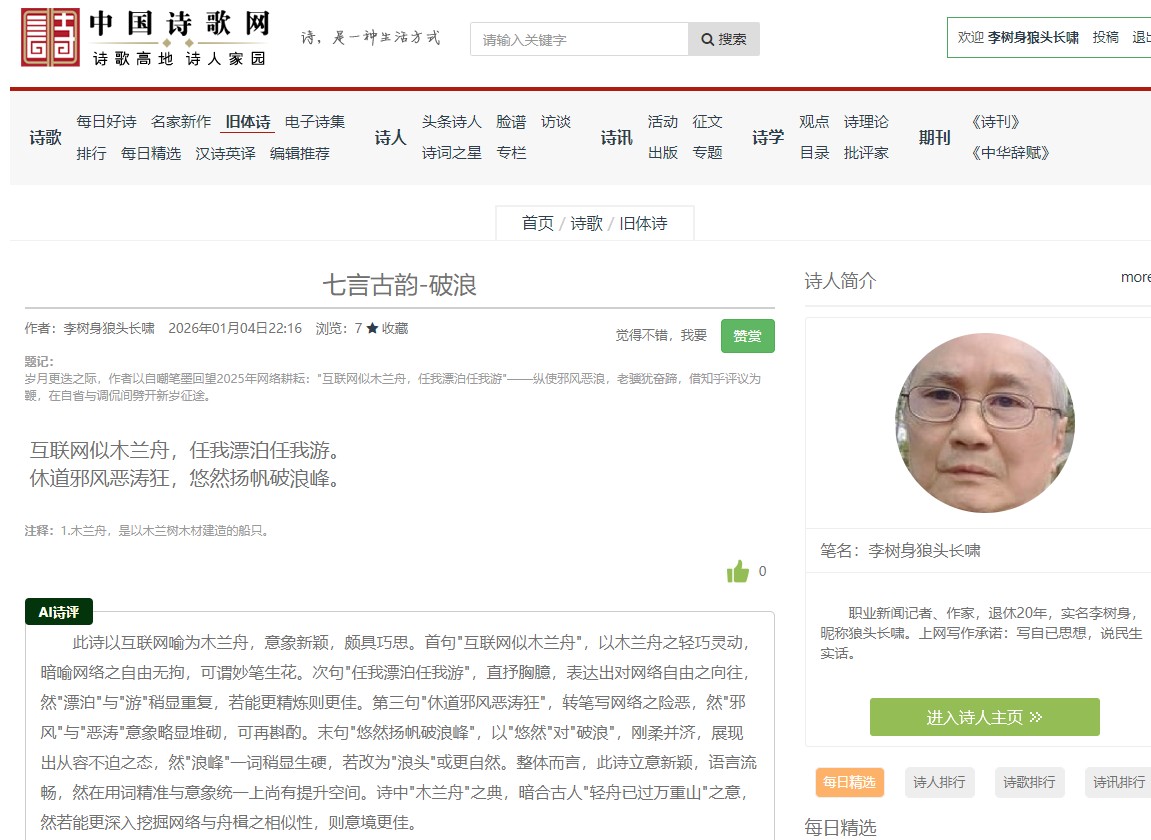This screenshot has width=1151, height=840.
Task: Click 诗歌 breadcrumb link
Action: pos(586,223)
